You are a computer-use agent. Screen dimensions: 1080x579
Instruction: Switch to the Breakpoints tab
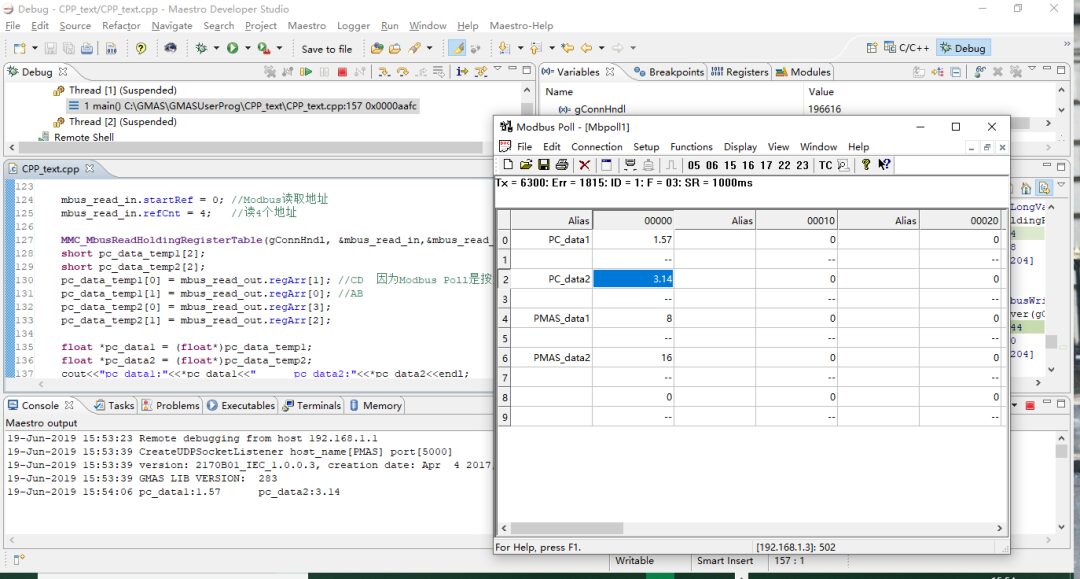(669, 72)
